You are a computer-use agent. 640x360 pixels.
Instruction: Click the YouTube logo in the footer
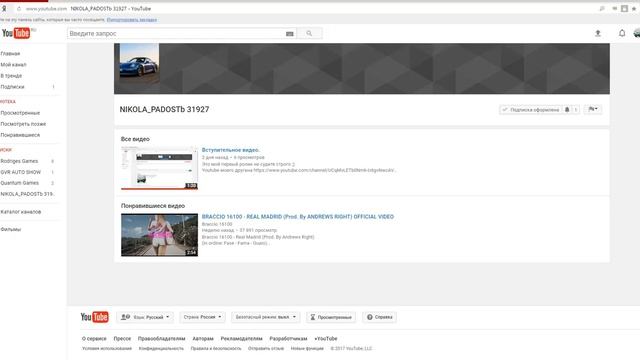(x=94, y=317)
